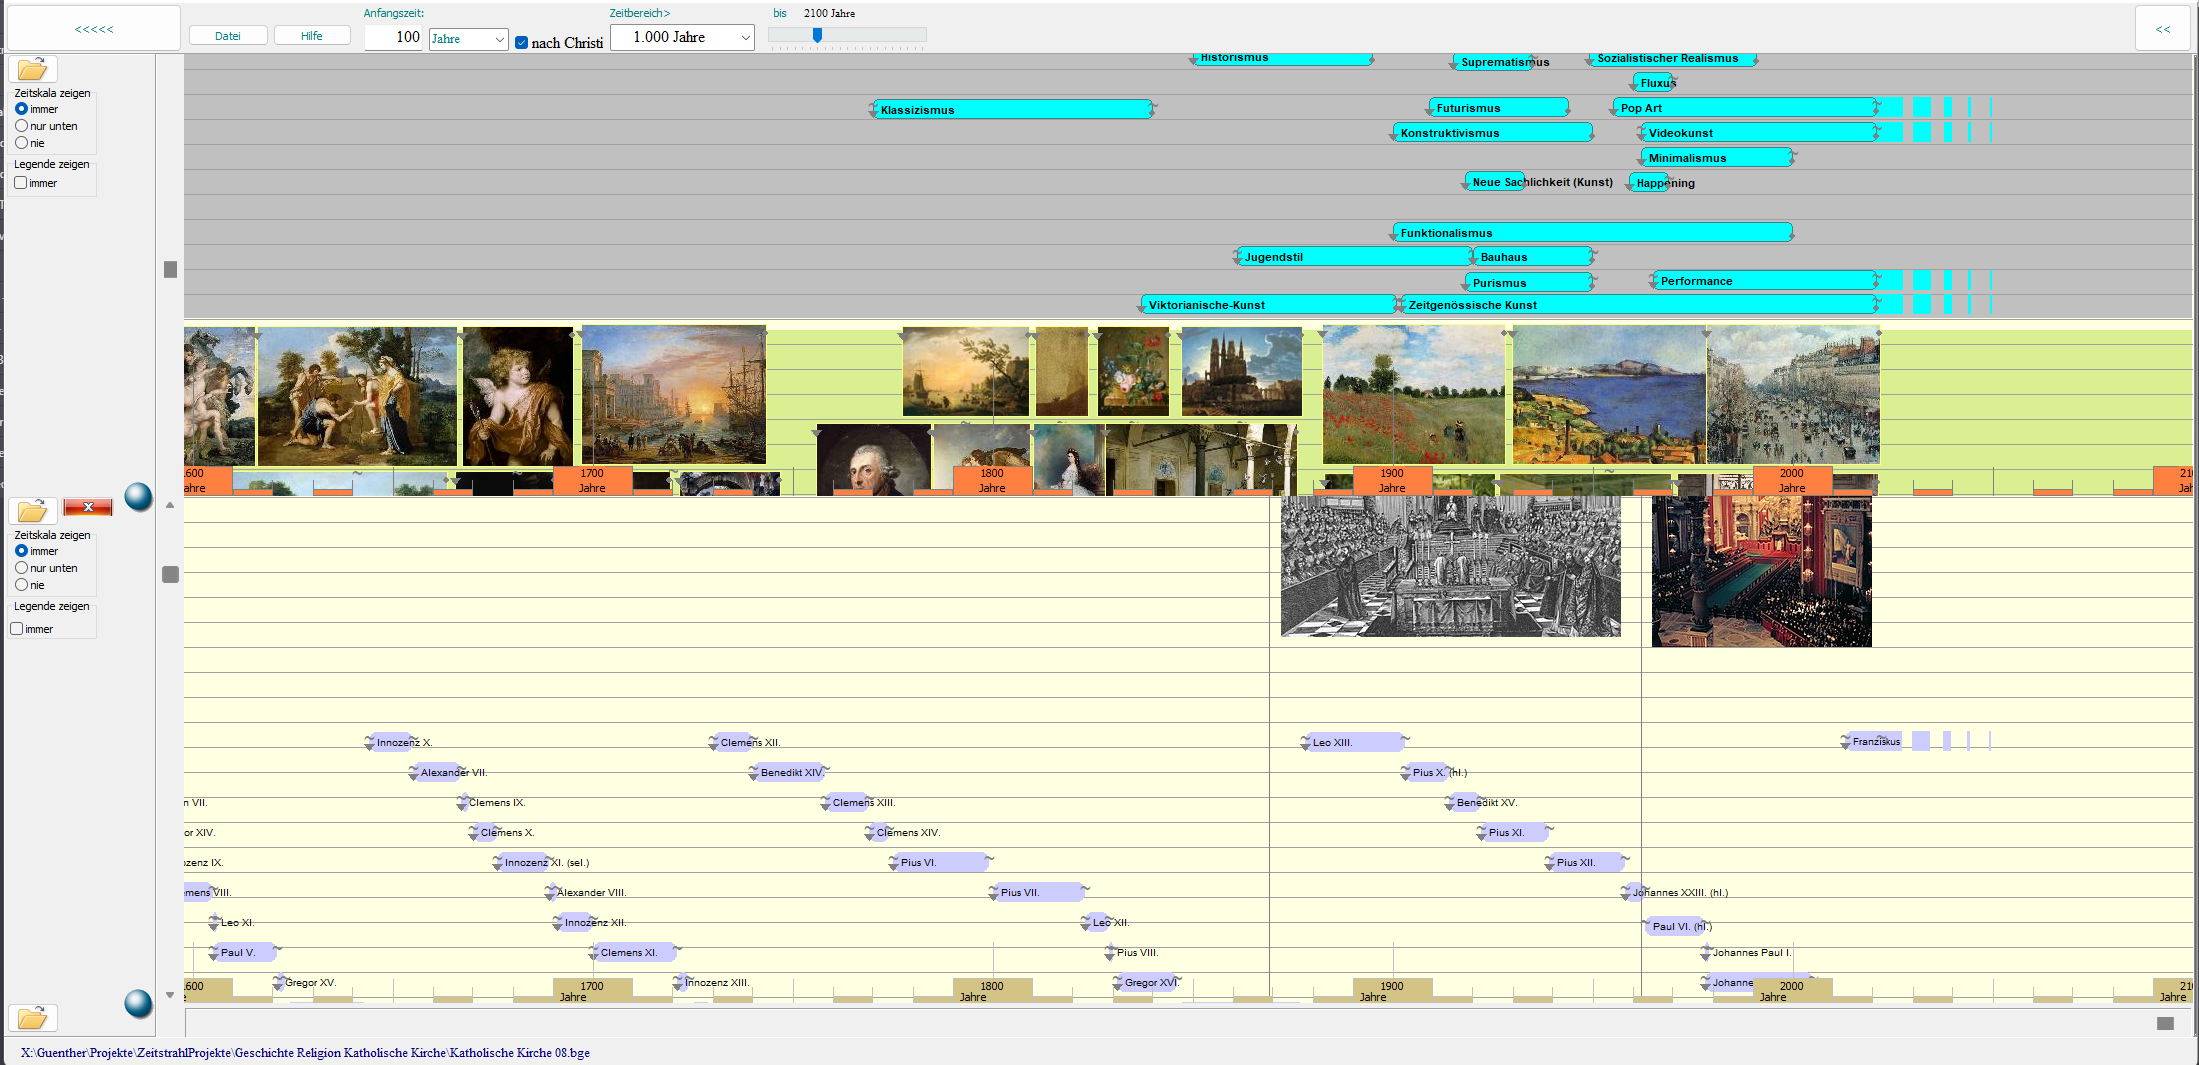
Task: Click the Benedikt XIV. pope bar
Action: tap(788, 772)
